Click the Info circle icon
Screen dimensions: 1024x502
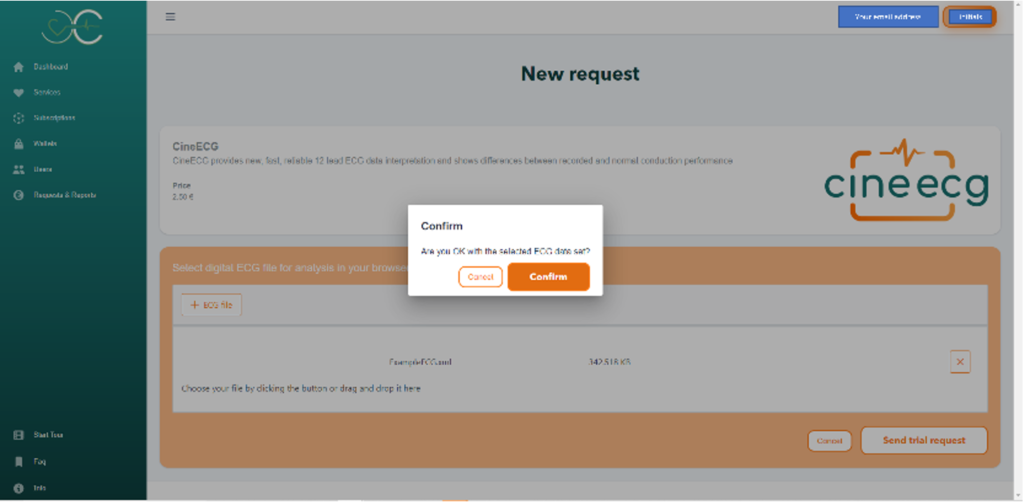coord(18,488)
